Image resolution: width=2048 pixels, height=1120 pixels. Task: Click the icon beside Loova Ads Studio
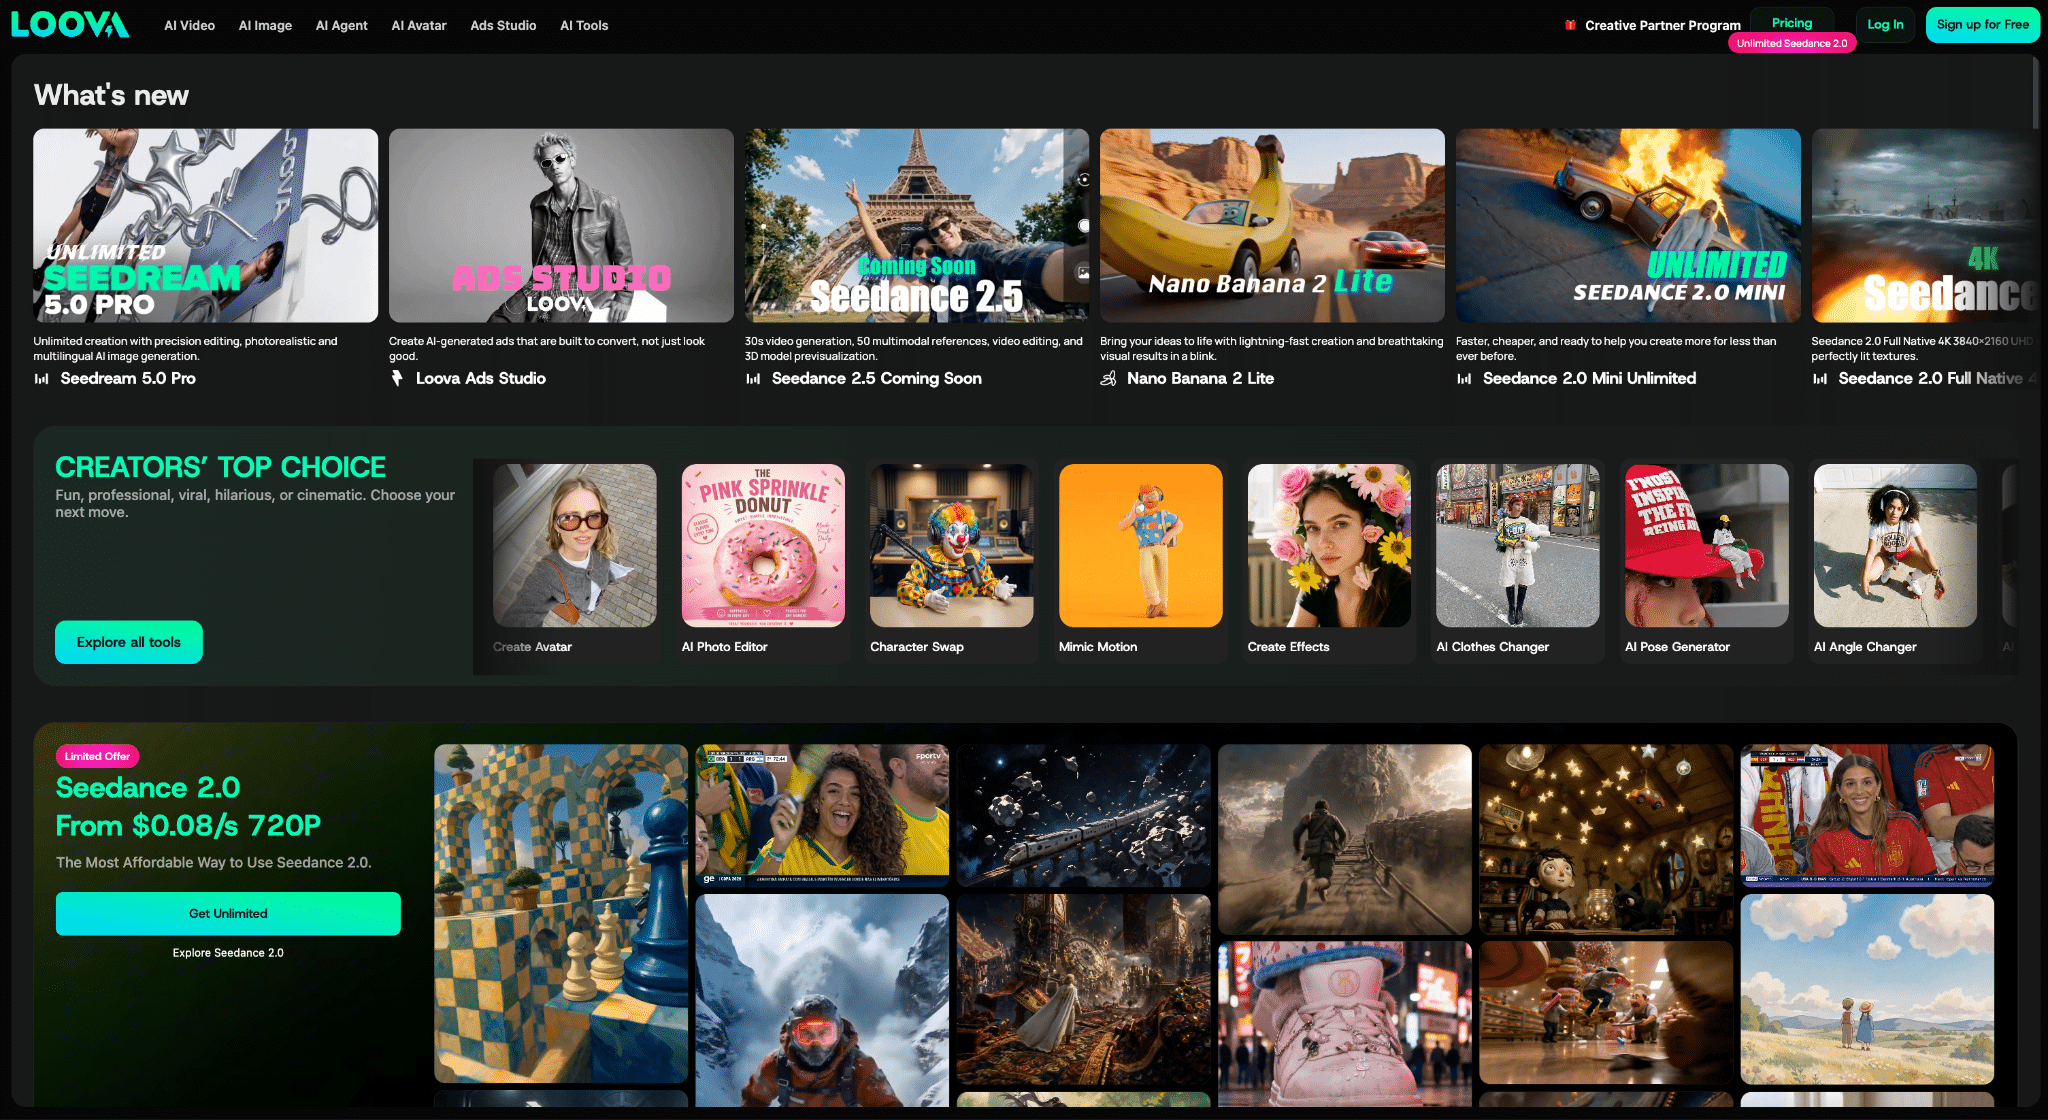pos(397,378)
